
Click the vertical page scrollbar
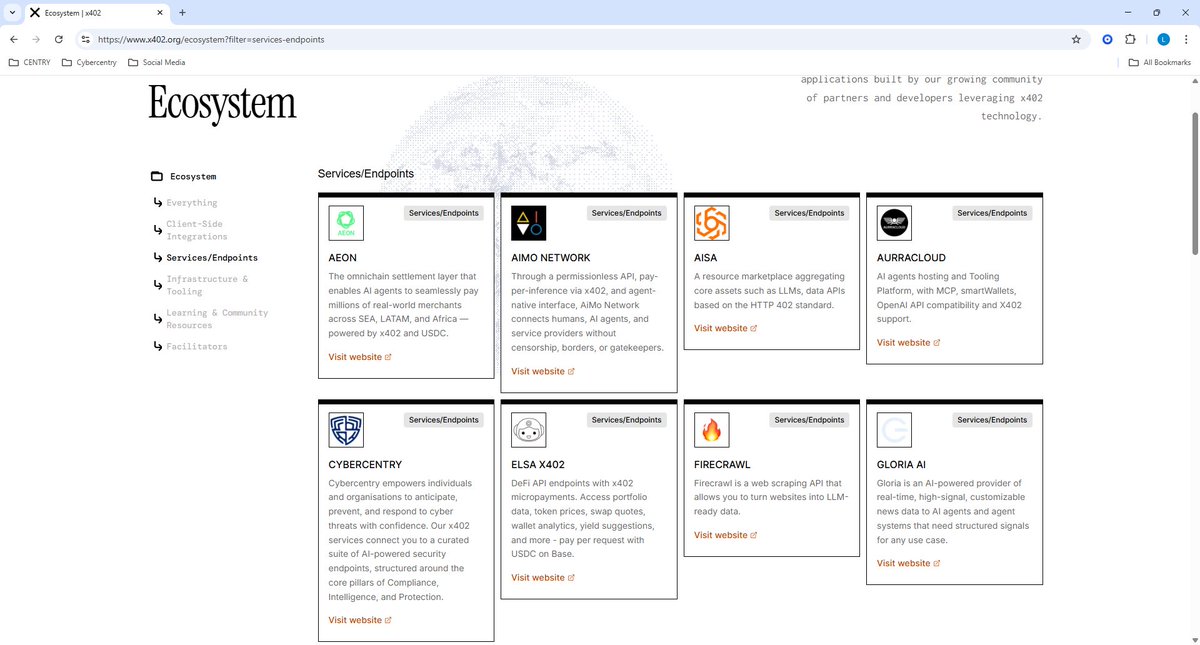[x=1194, y=185]
